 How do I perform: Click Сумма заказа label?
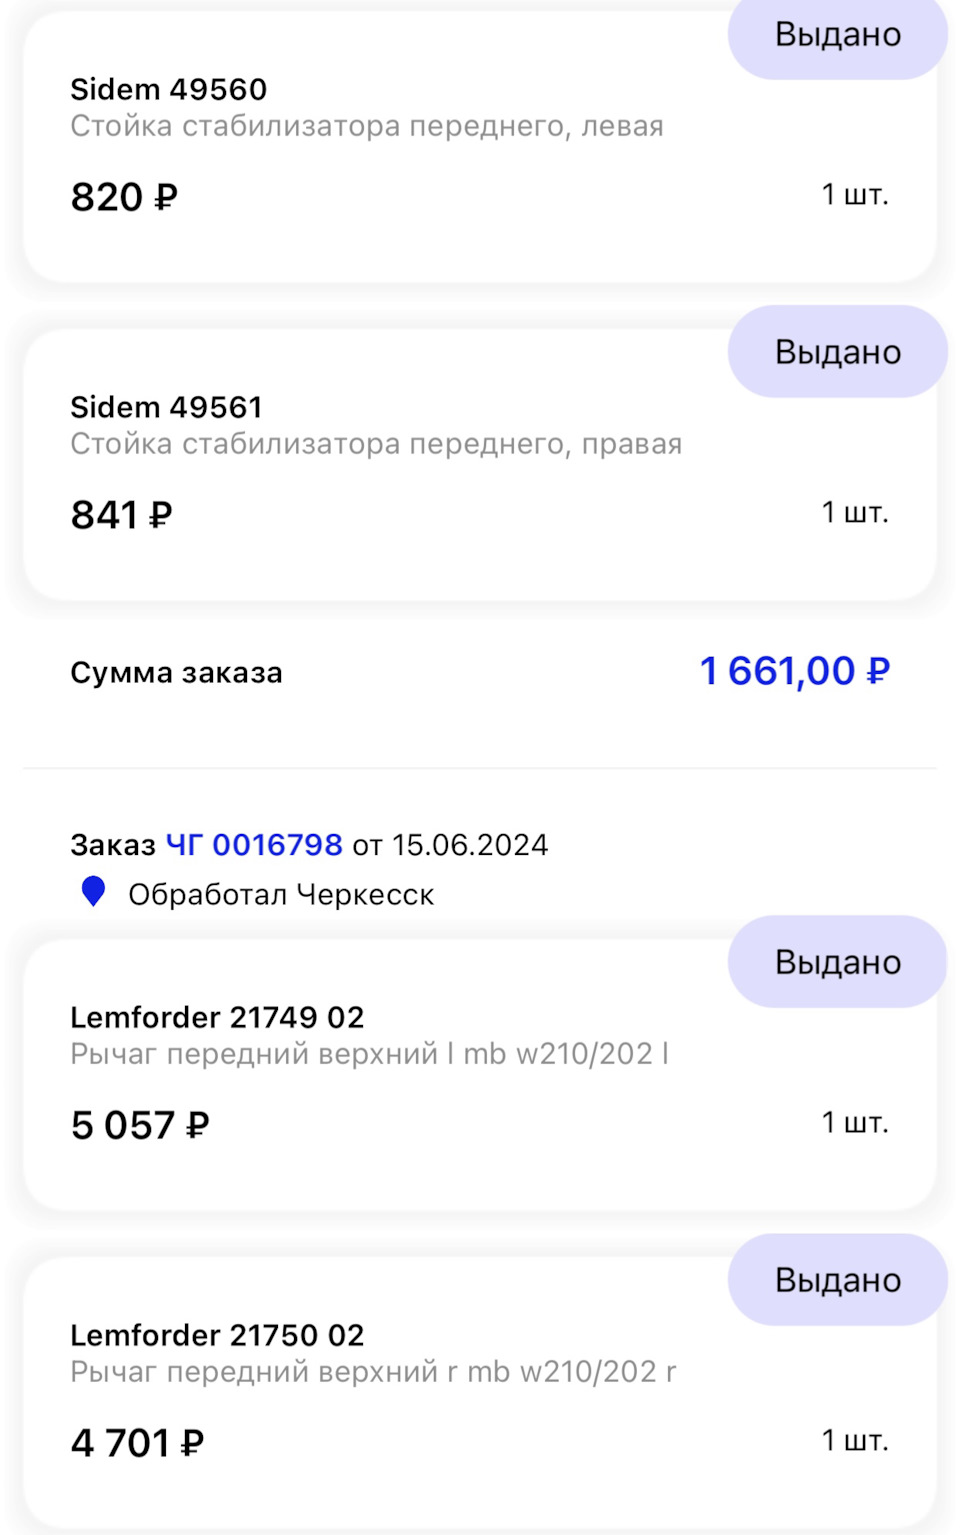pyautogui.click(x=176, y=673)
